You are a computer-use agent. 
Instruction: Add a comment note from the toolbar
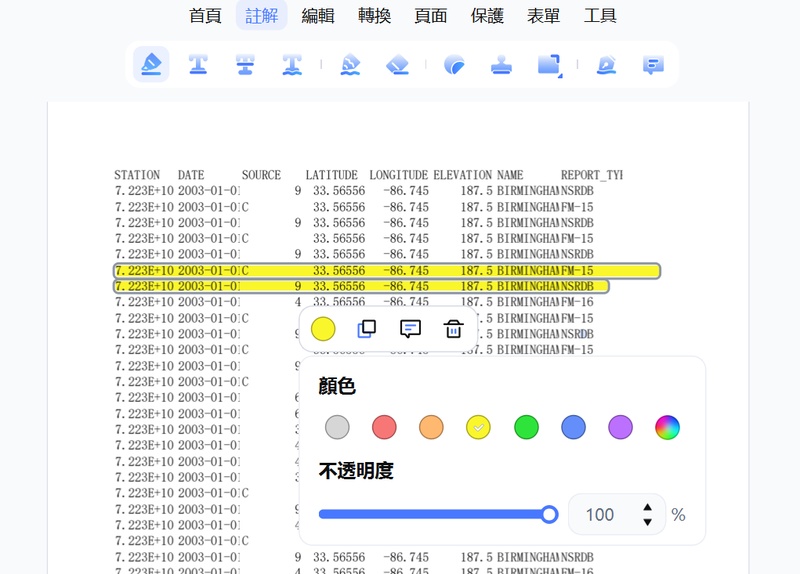[653, 65]
